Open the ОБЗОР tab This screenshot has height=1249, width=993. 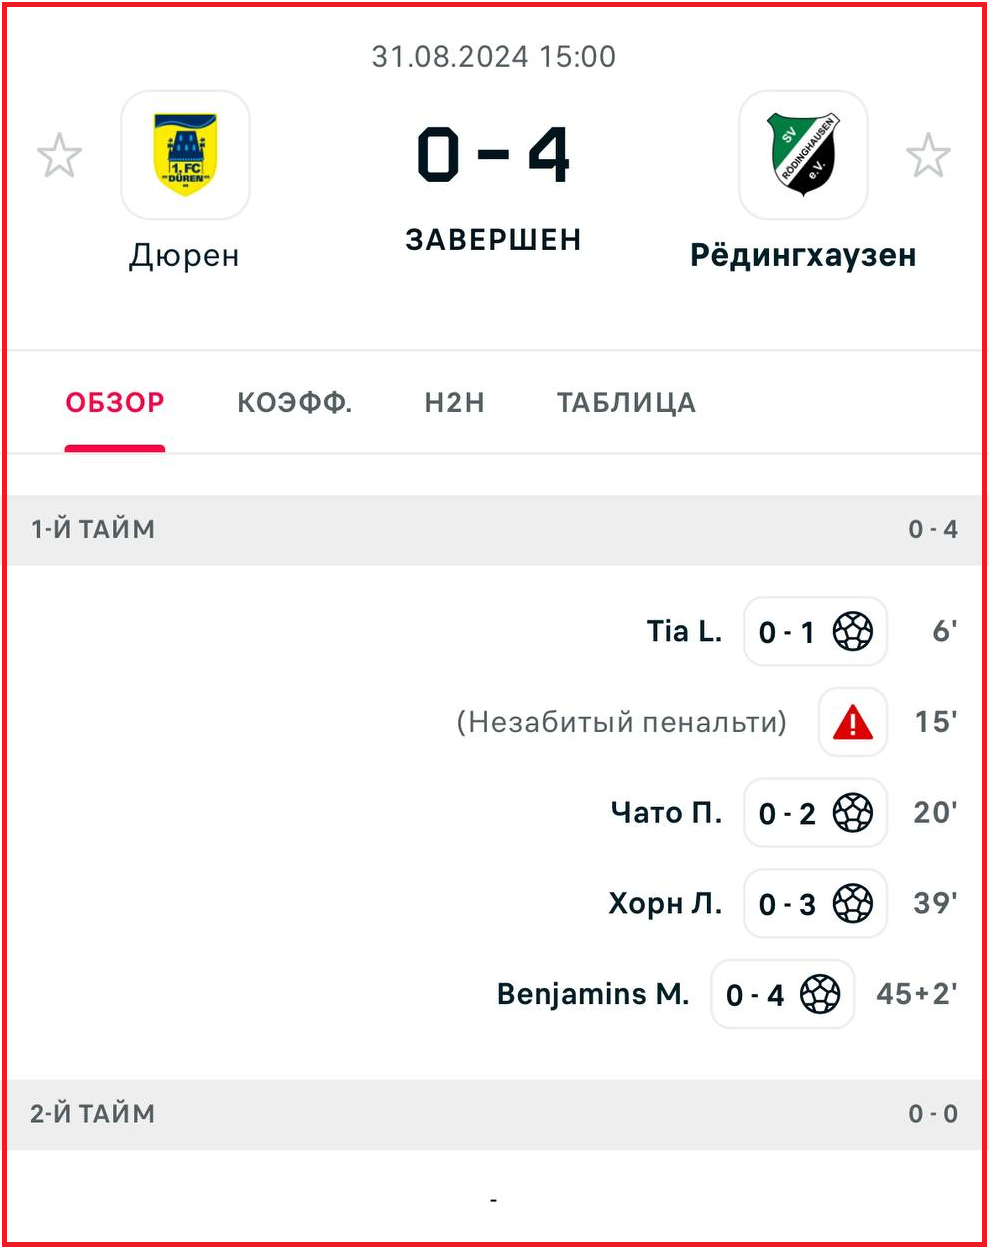pyautogui.click(x=115, y=403)
